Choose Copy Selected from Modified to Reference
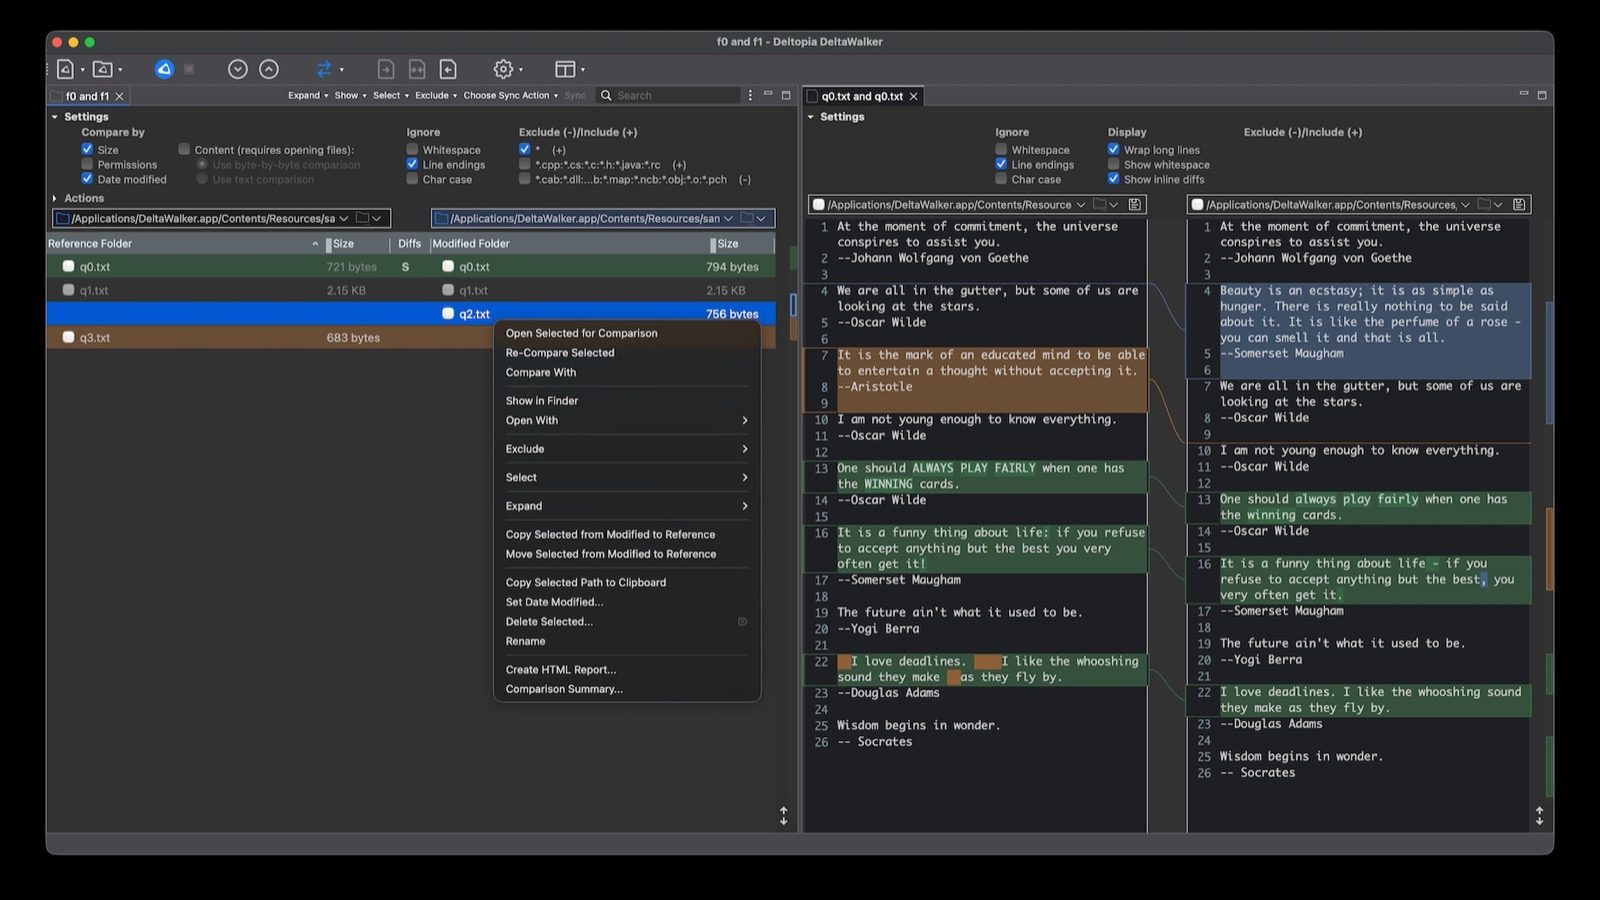The width and height of the screenshot is (1600, 900). [627, 535]
